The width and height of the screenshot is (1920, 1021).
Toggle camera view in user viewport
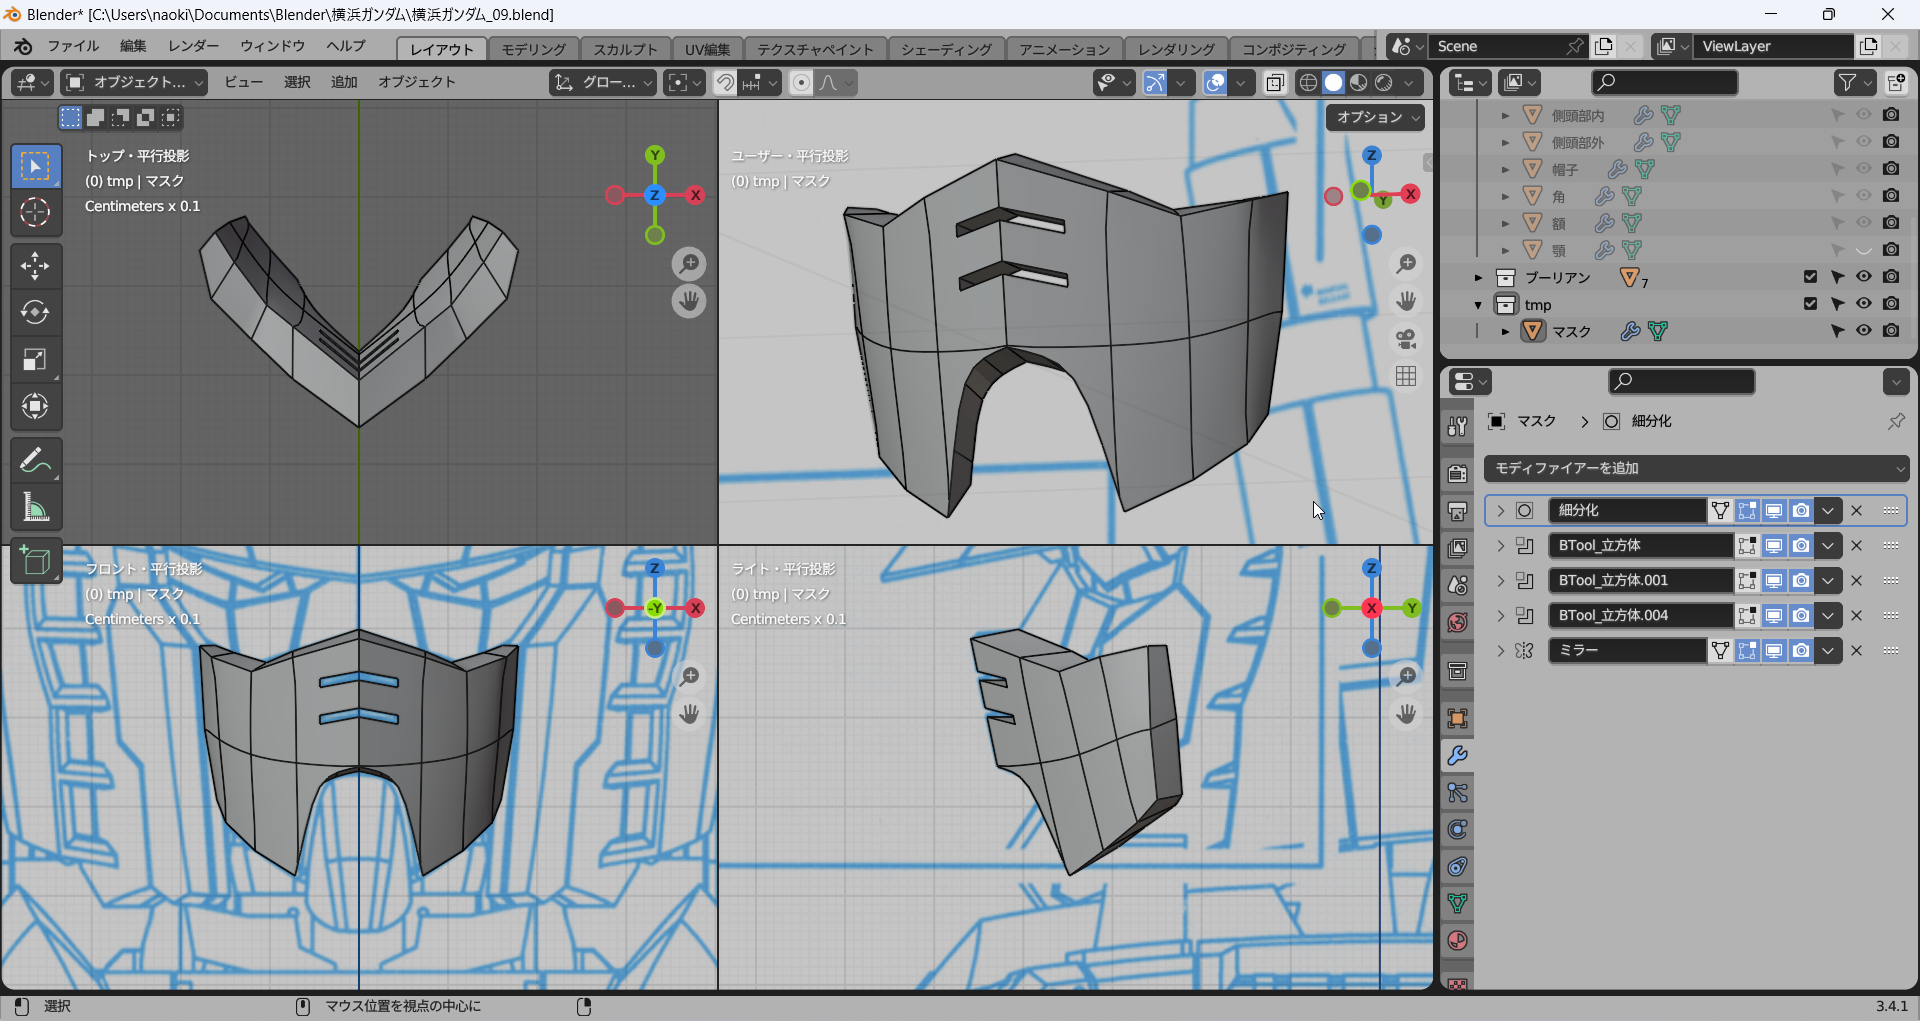[1406, 339]
